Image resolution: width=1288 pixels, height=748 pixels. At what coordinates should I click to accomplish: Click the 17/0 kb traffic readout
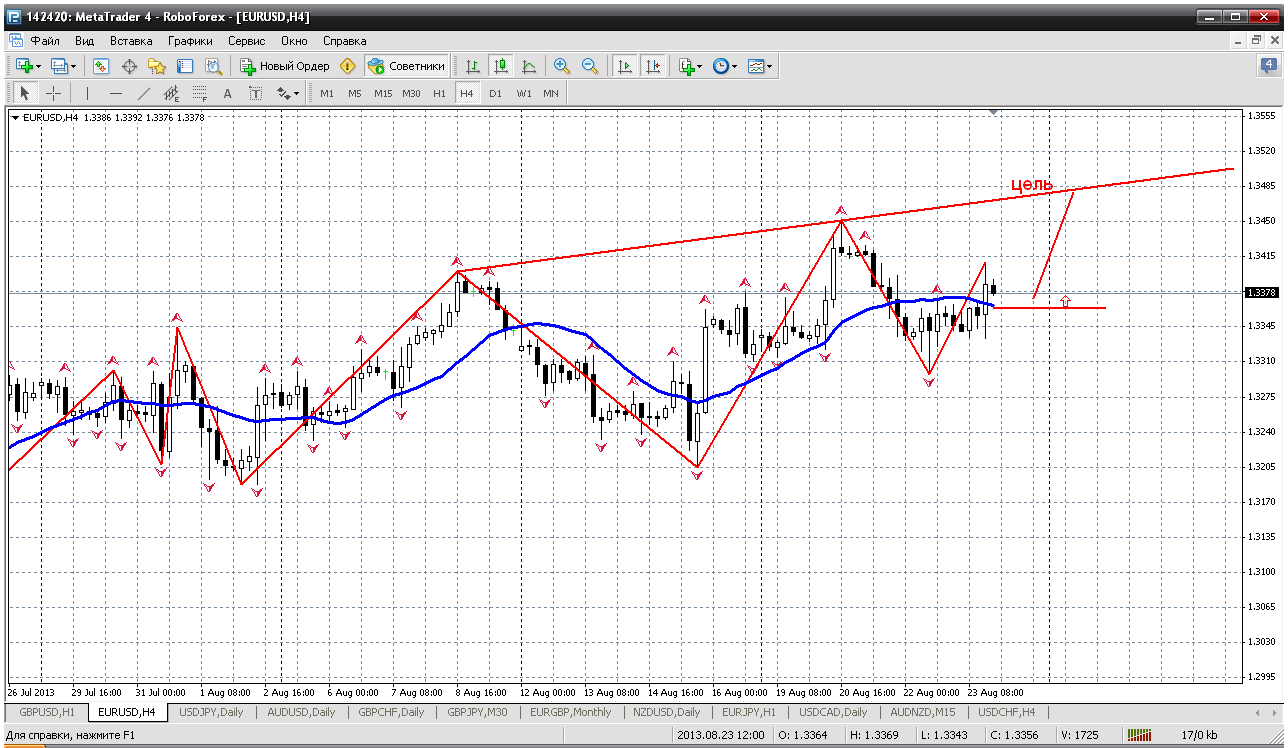(1199, 736)
